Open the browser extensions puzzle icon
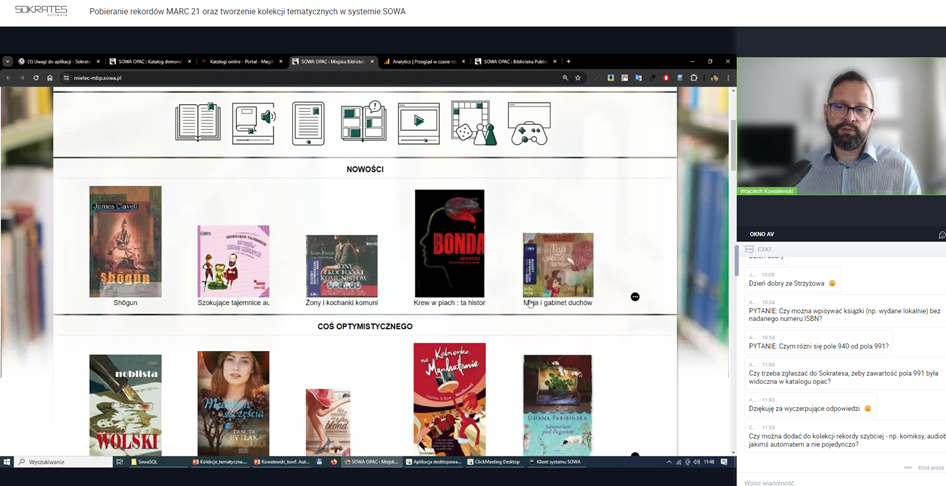The image size is (946, 486). coord(694,78)
